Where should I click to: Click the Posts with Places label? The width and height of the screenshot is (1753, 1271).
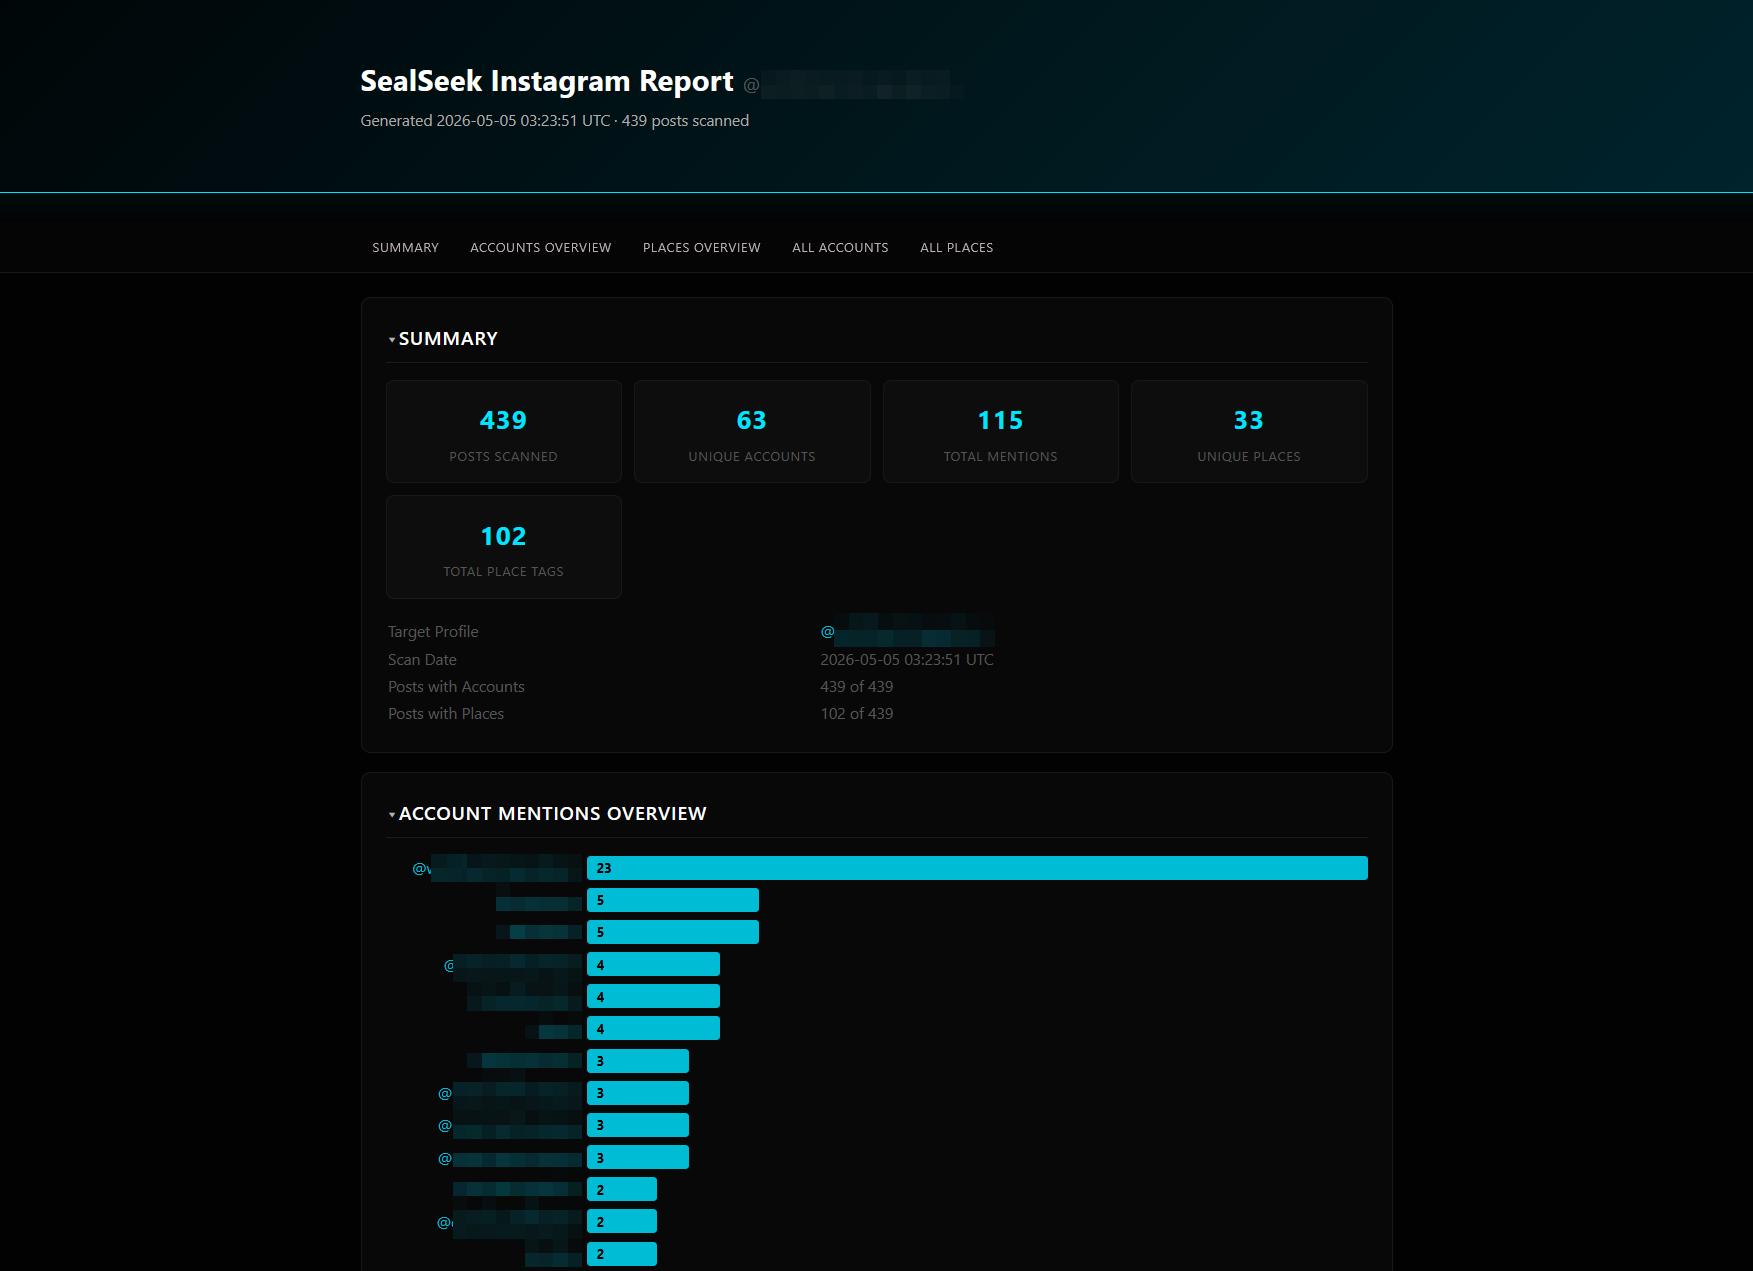tap(446, 714)
